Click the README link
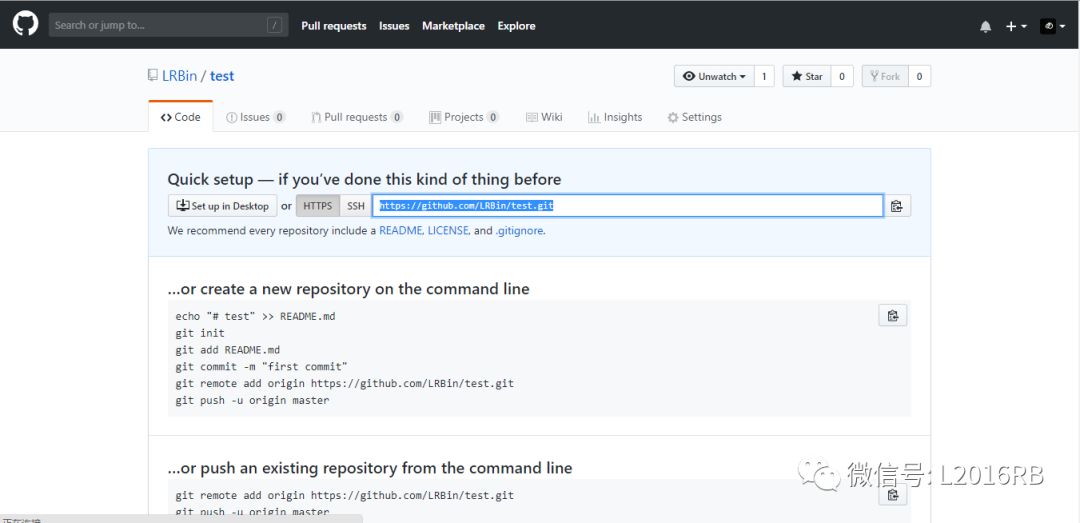 click(x=400, y=230)
